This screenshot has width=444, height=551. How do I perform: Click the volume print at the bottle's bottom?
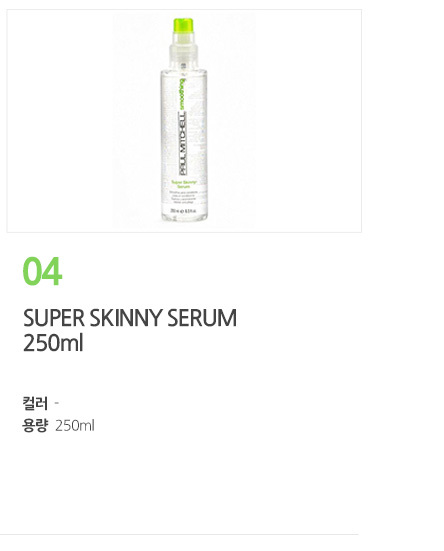(183, 211)
